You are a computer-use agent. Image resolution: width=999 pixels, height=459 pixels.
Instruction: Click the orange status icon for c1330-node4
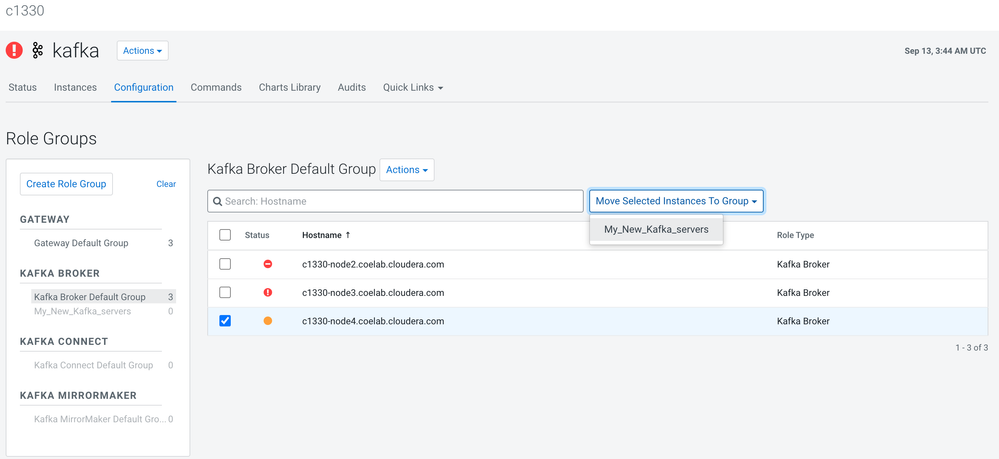pos(267,321)
